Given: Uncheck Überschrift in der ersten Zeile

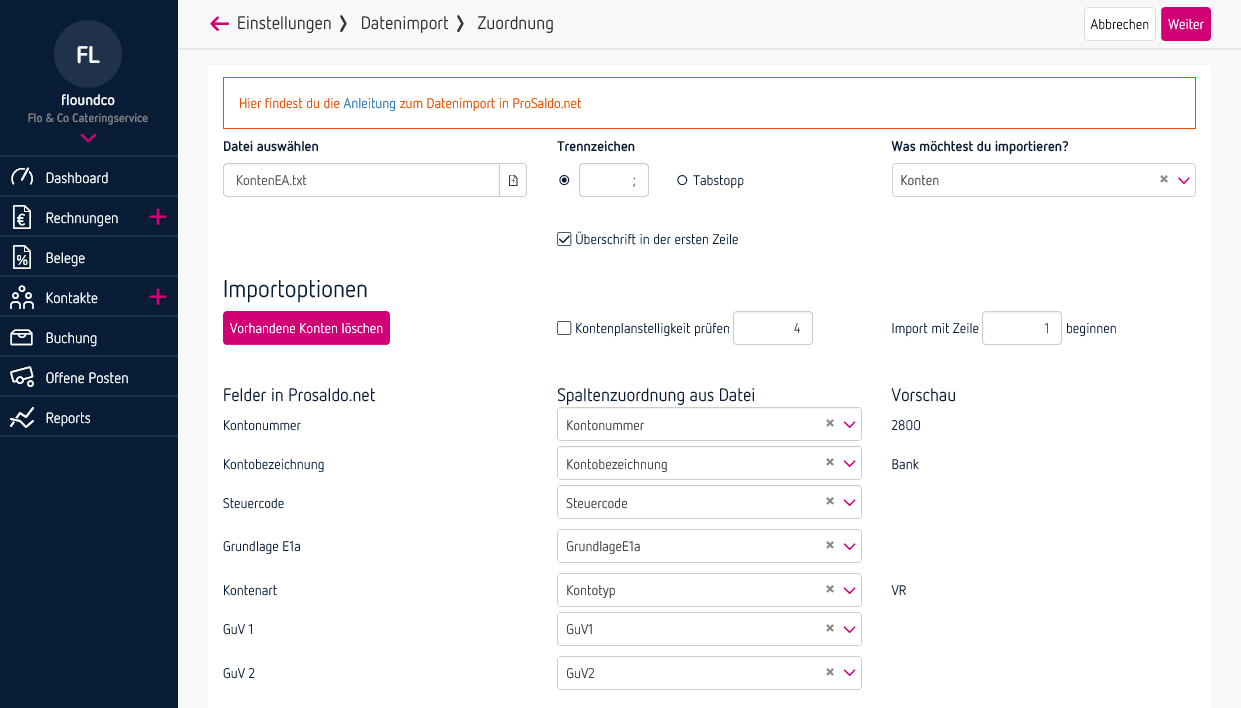Looking at the screenshot, I should 564,239.
